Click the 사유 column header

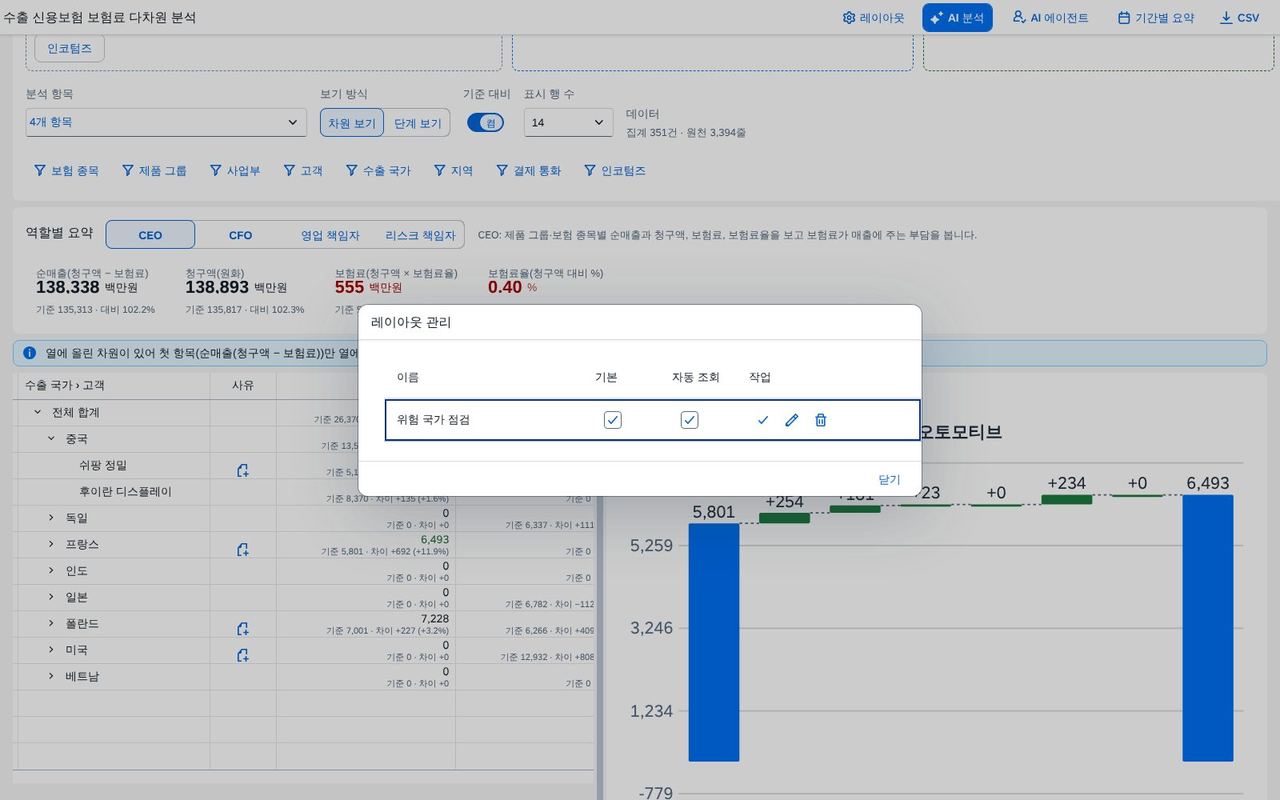tap(243, 385)
